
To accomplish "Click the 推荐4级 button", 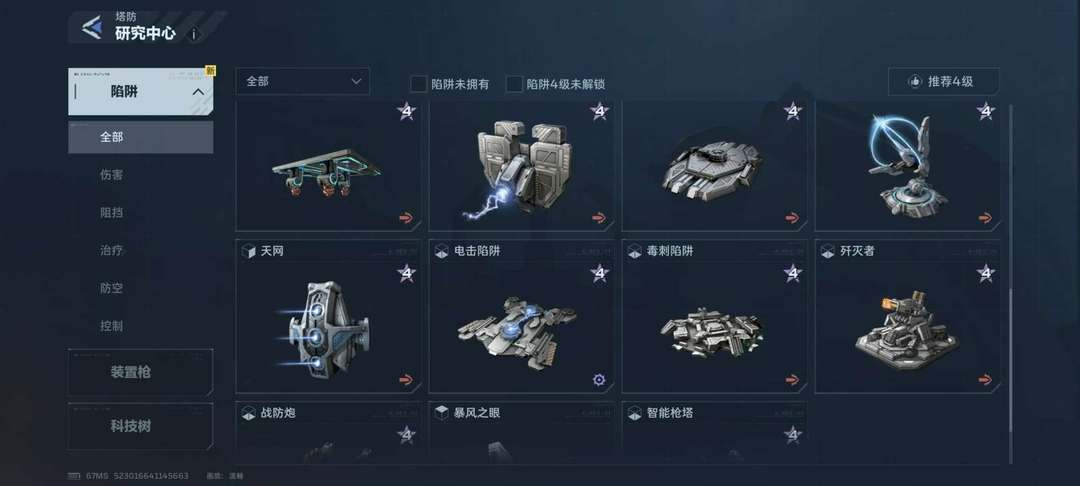I will click(x=944, y=81).
